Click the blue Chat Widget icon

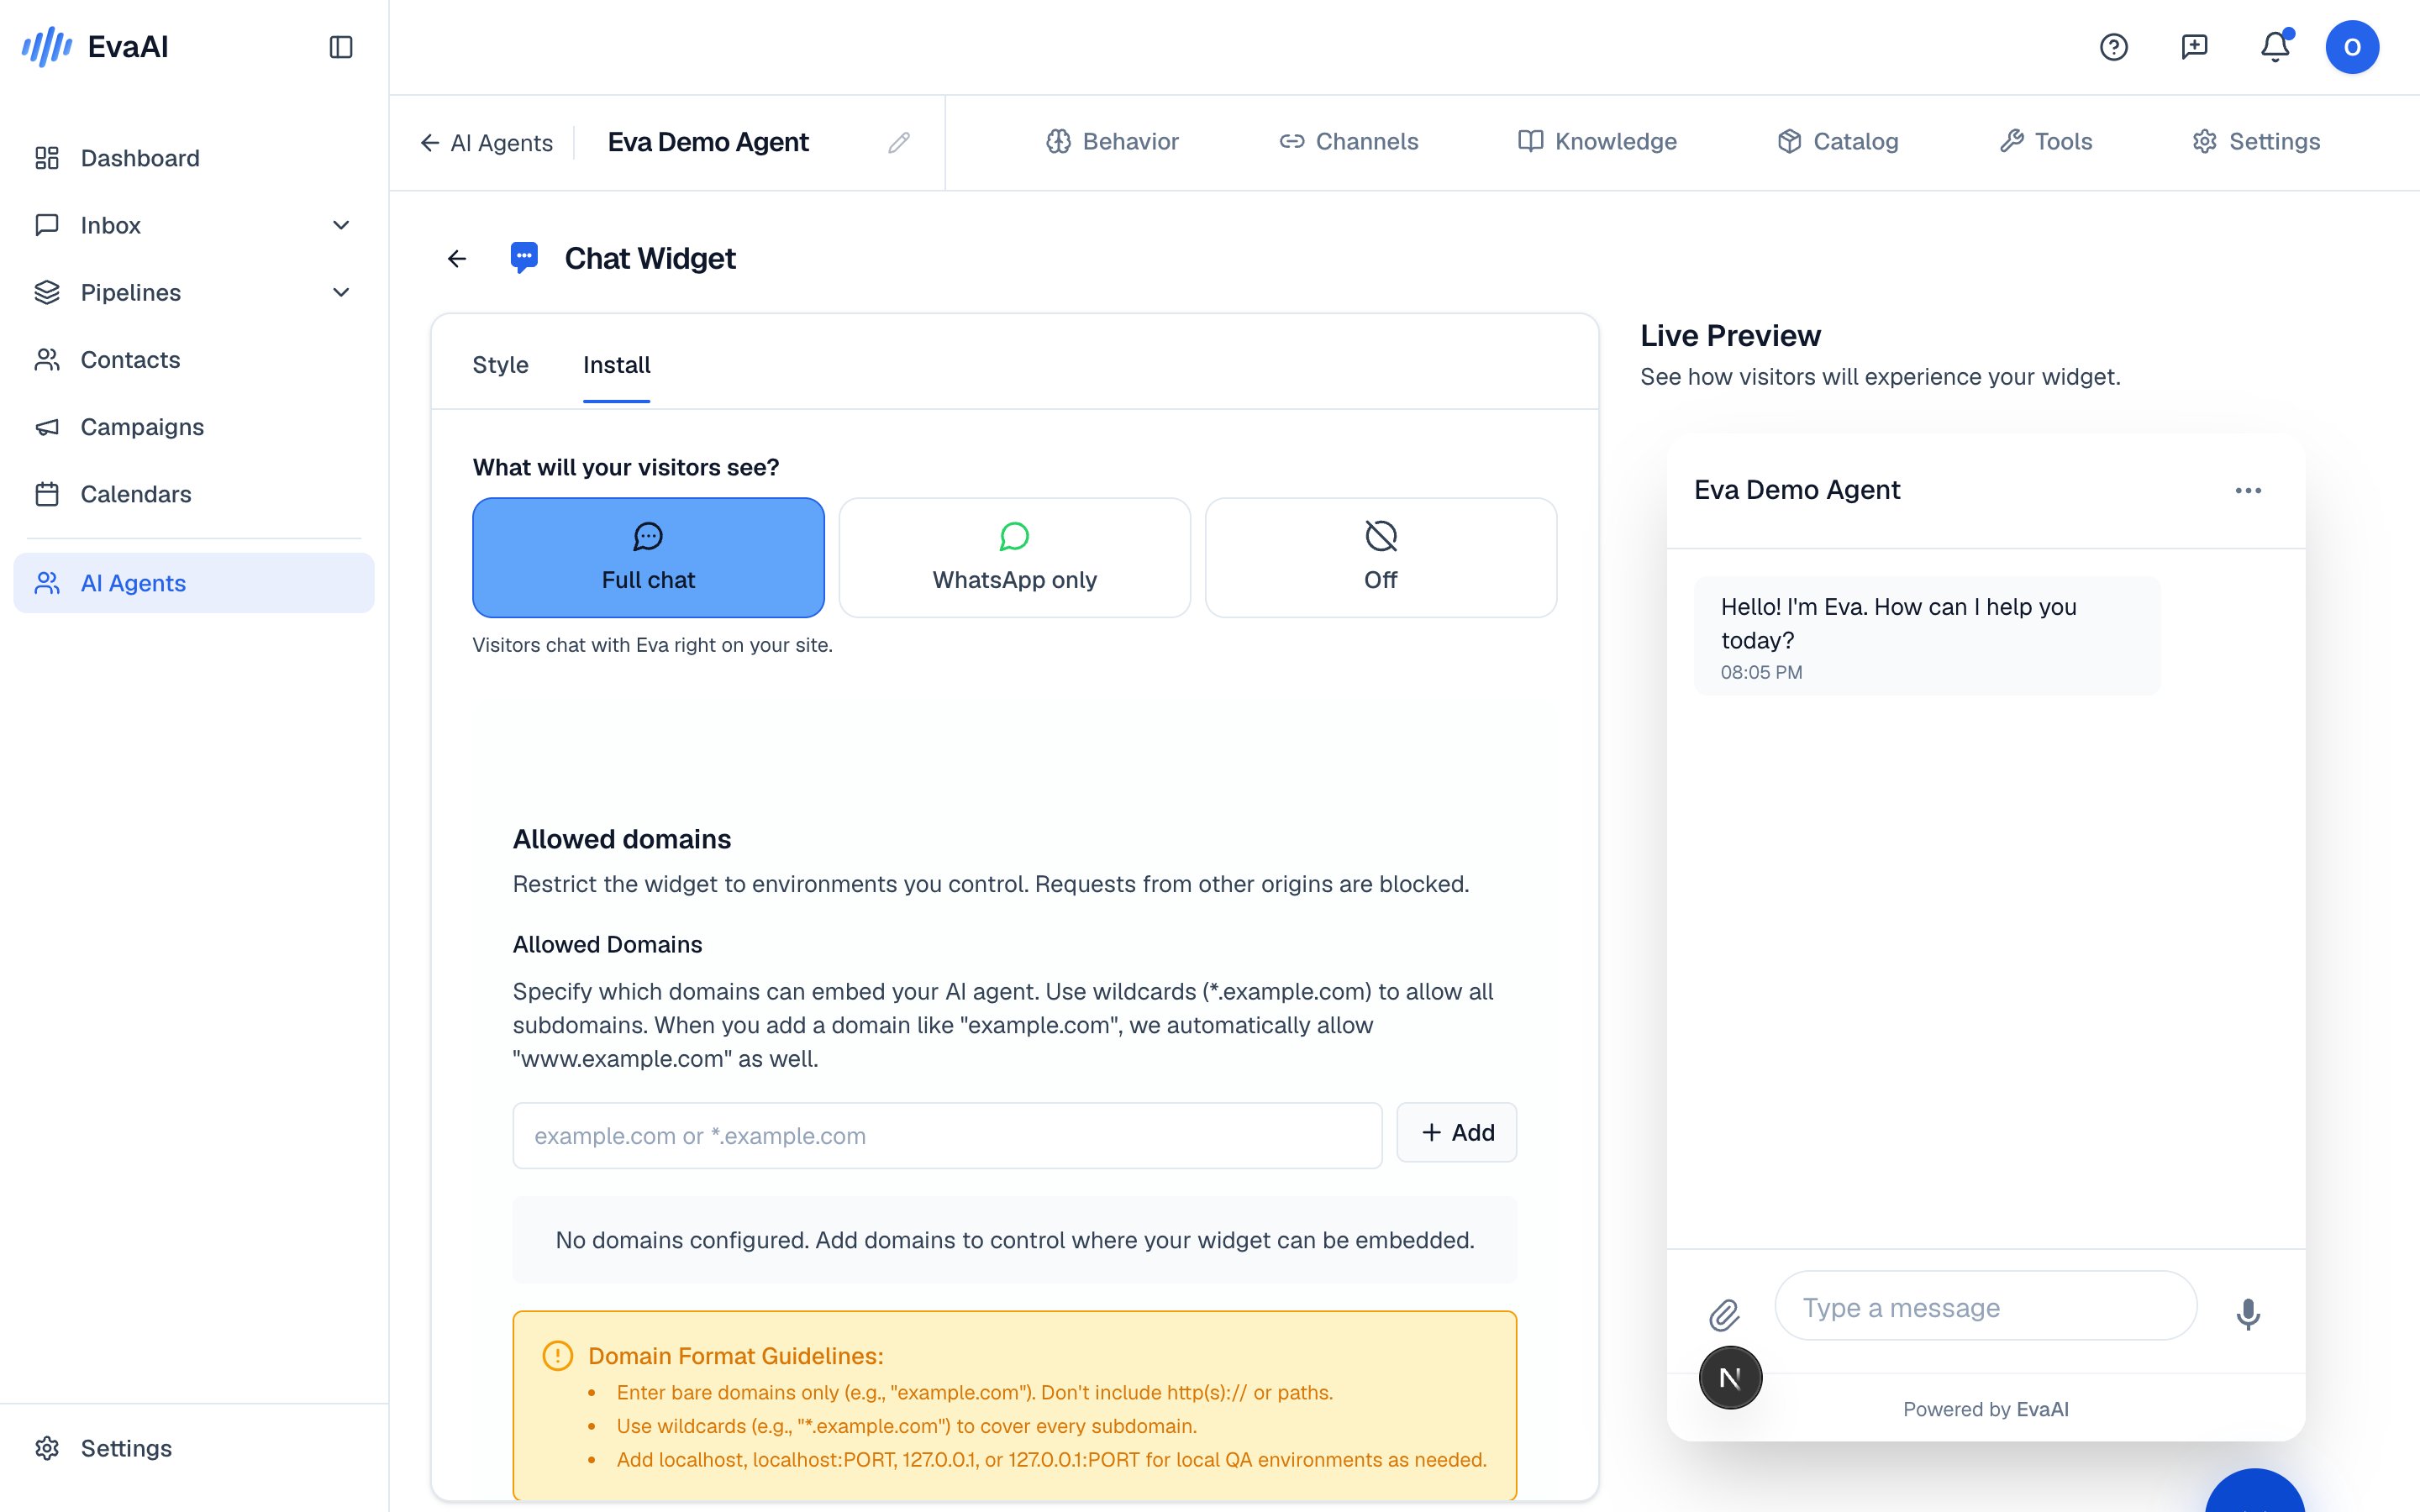click(524, 258)
